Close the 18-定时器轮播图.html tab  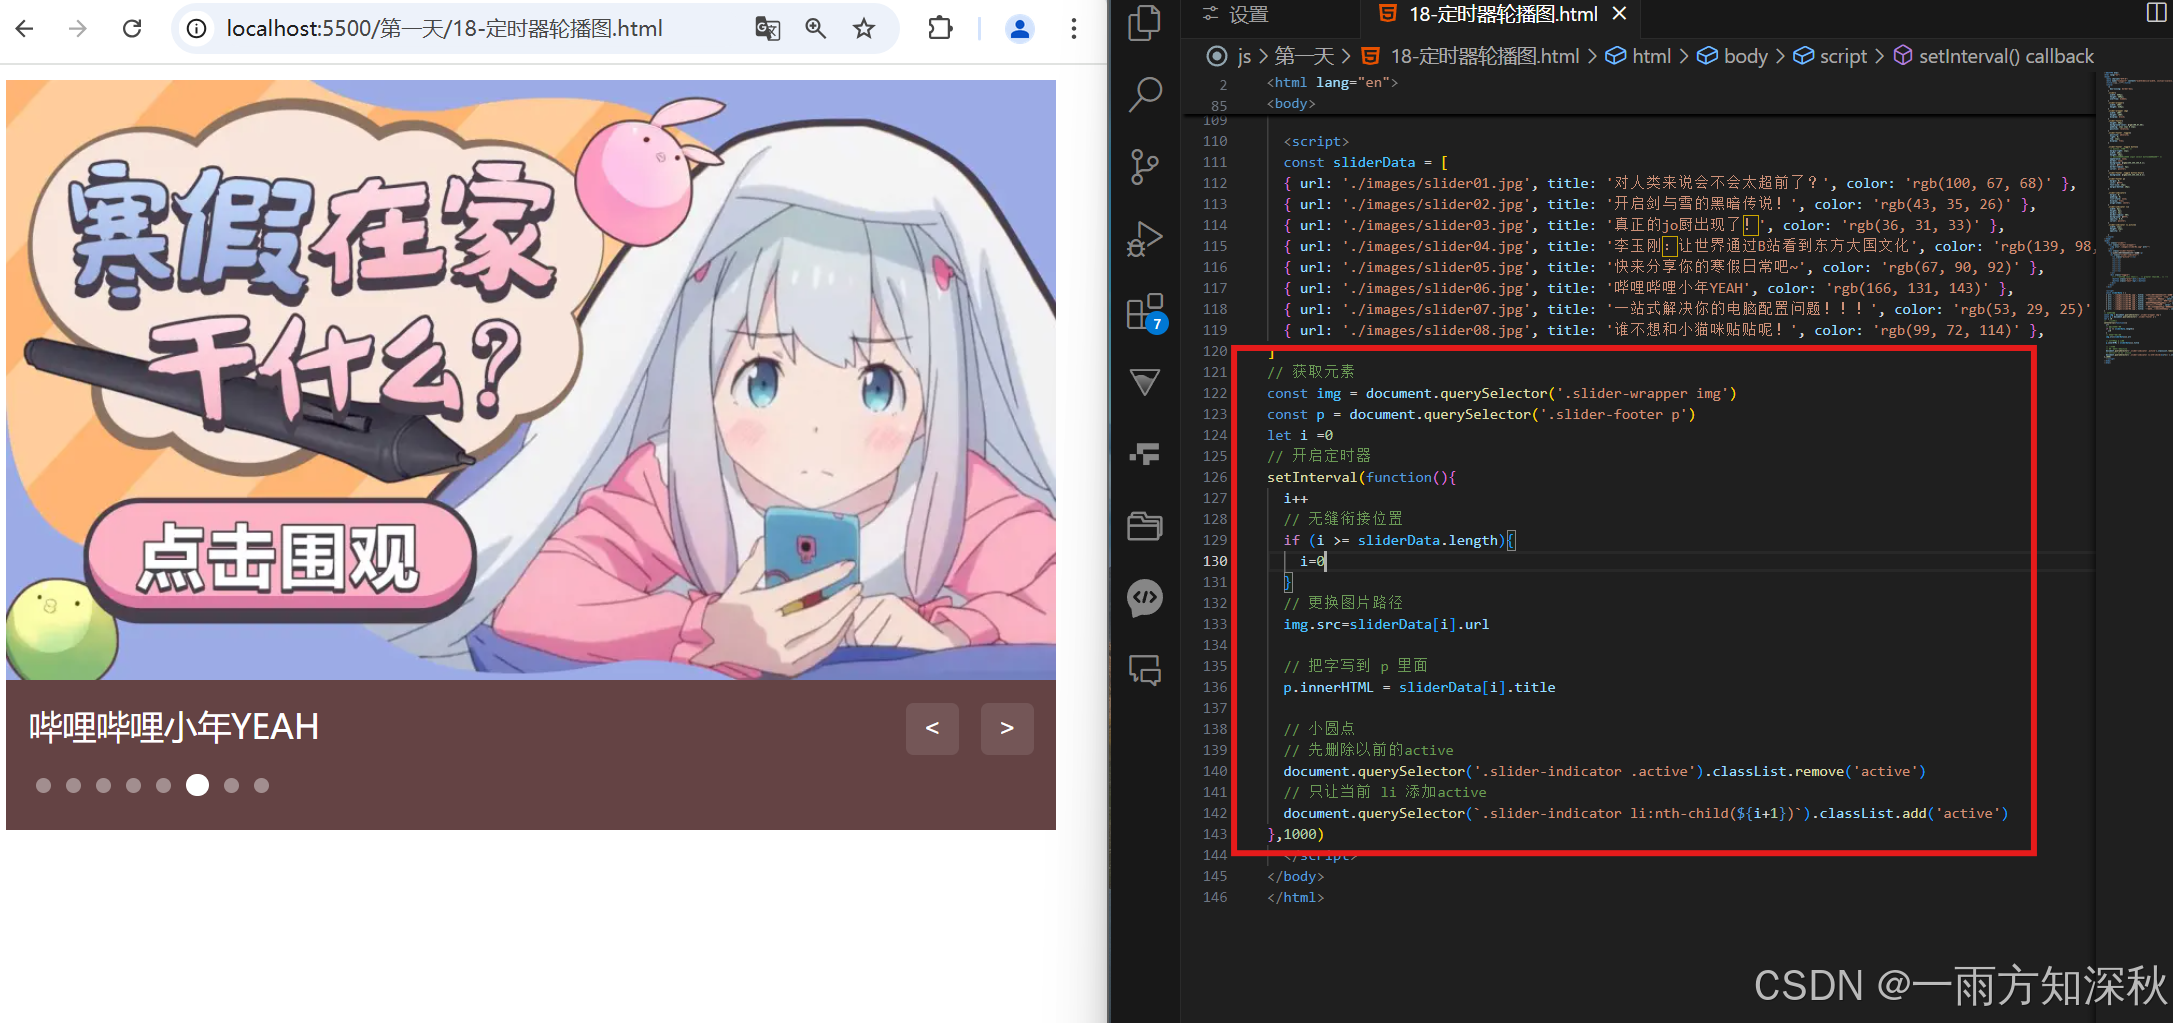(x=1620, y=14)
